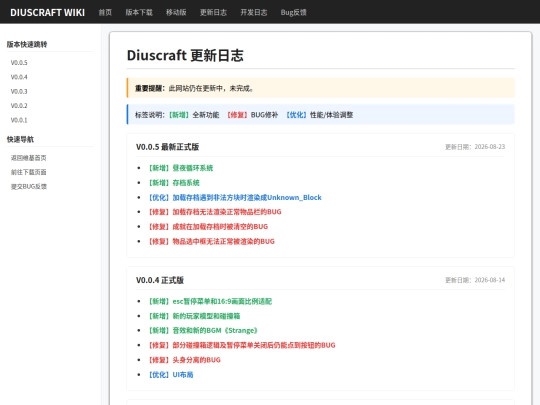Click the 更新日期 2026-08-23 text
Viewport: 540px width, 405px height.
(475, 147)
